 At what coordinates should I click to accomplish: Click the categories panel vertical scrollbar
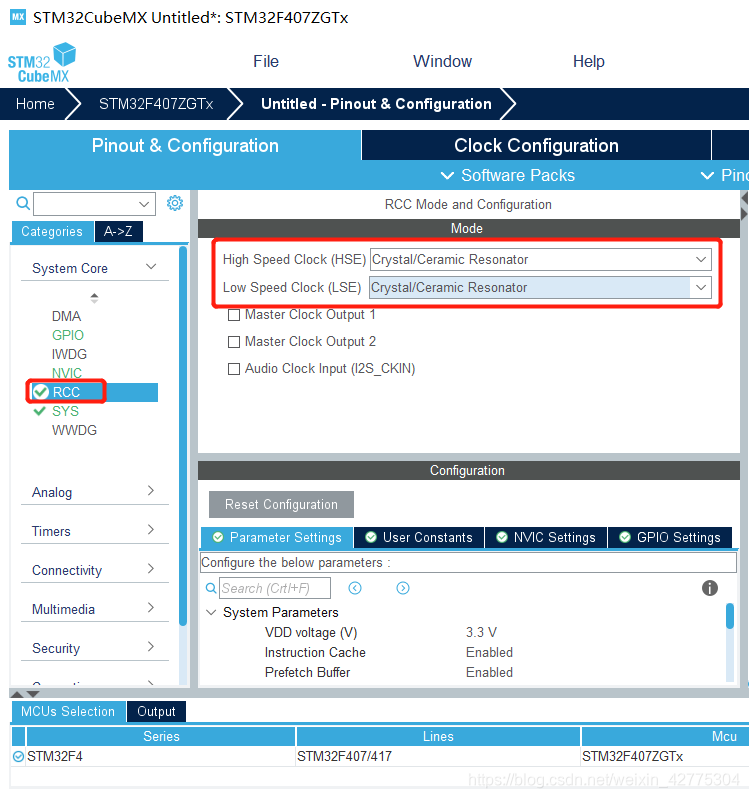tap(183, 436)
